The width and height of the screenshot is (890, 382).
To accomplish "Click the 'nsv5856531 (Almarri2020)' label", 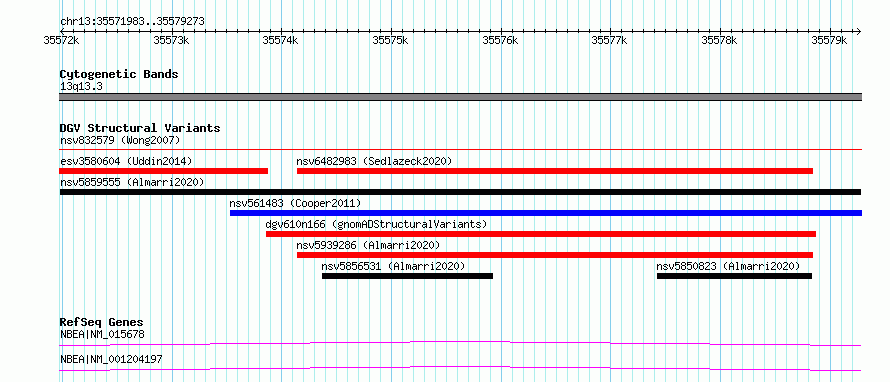I will tap(393, 266).
